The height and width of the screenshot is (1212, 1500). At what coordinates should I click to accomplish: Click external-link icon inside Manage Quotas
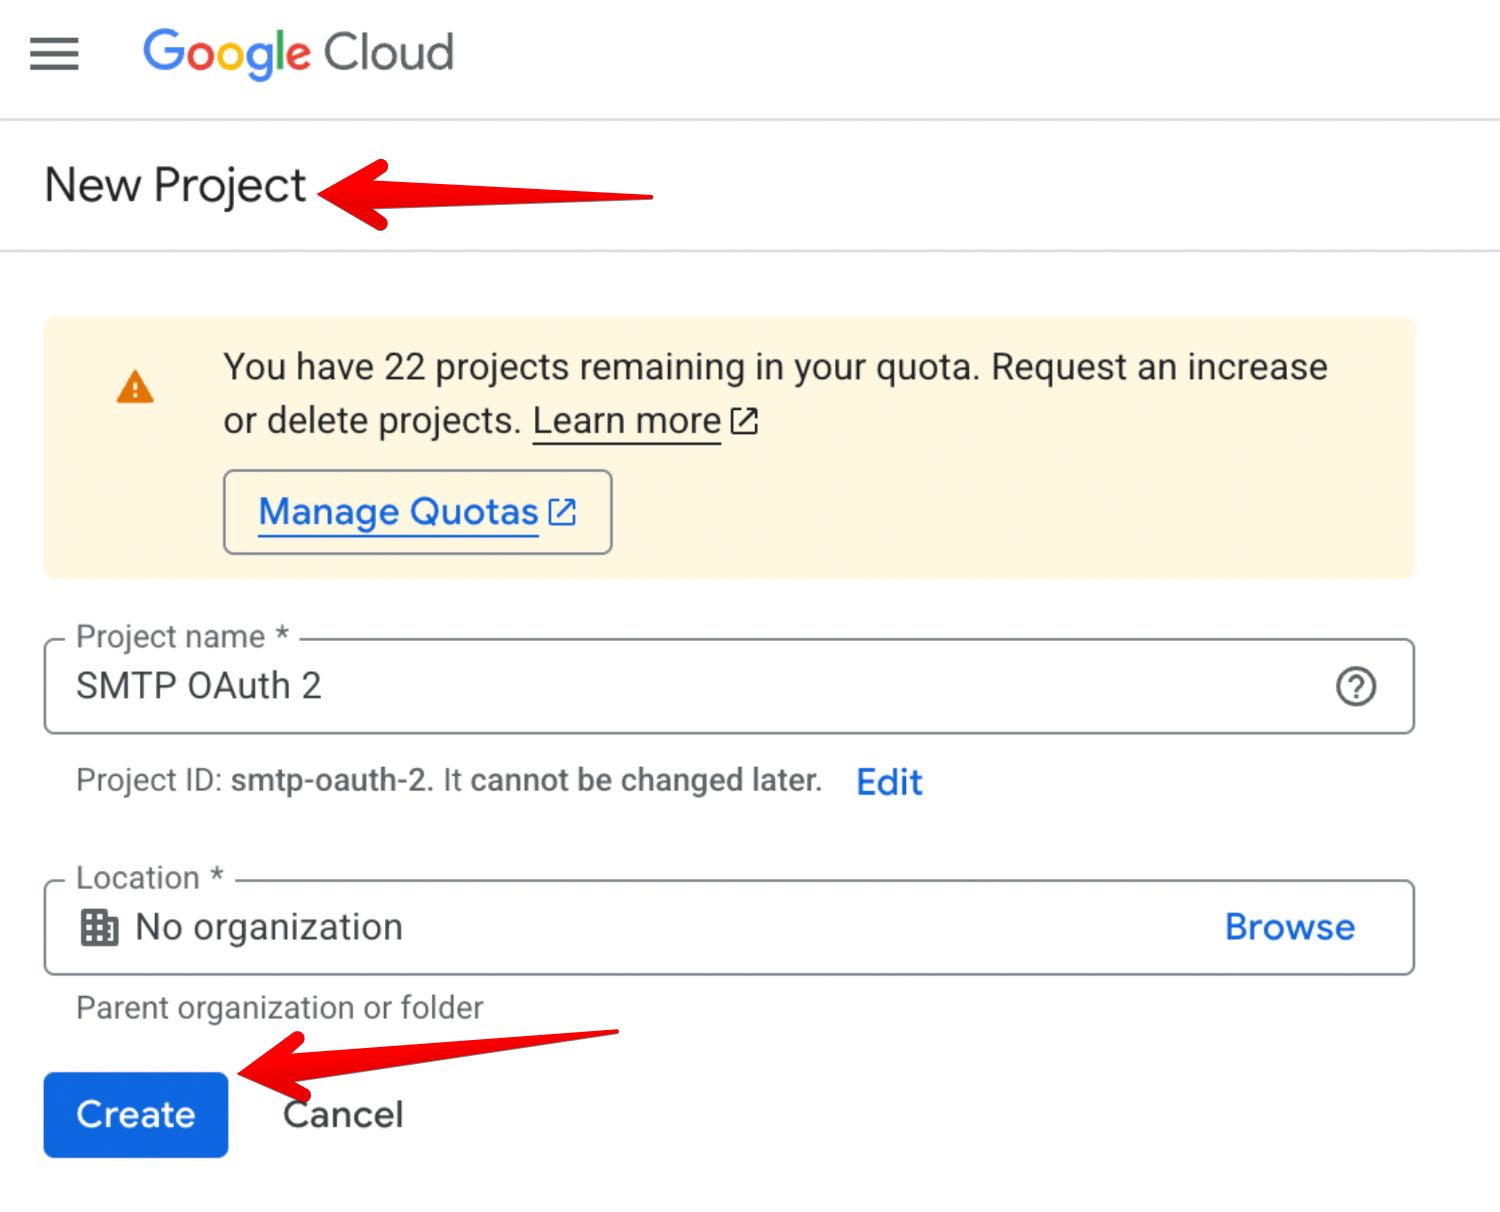click(563, 512)
